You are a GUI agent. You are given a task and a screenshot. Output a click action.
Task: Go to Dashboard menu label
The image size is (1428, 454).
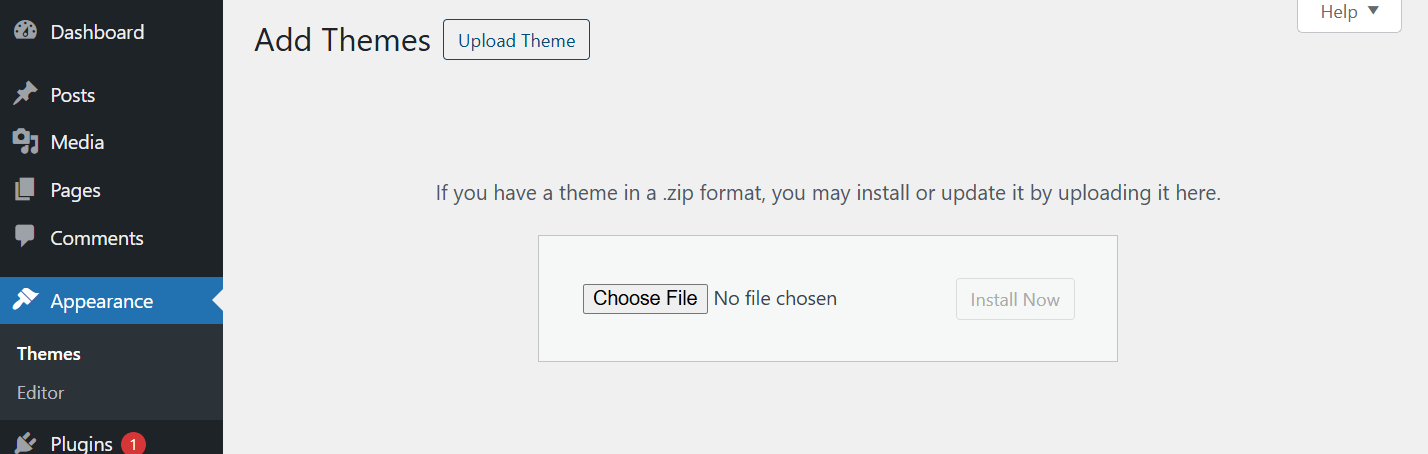[97, 32]
